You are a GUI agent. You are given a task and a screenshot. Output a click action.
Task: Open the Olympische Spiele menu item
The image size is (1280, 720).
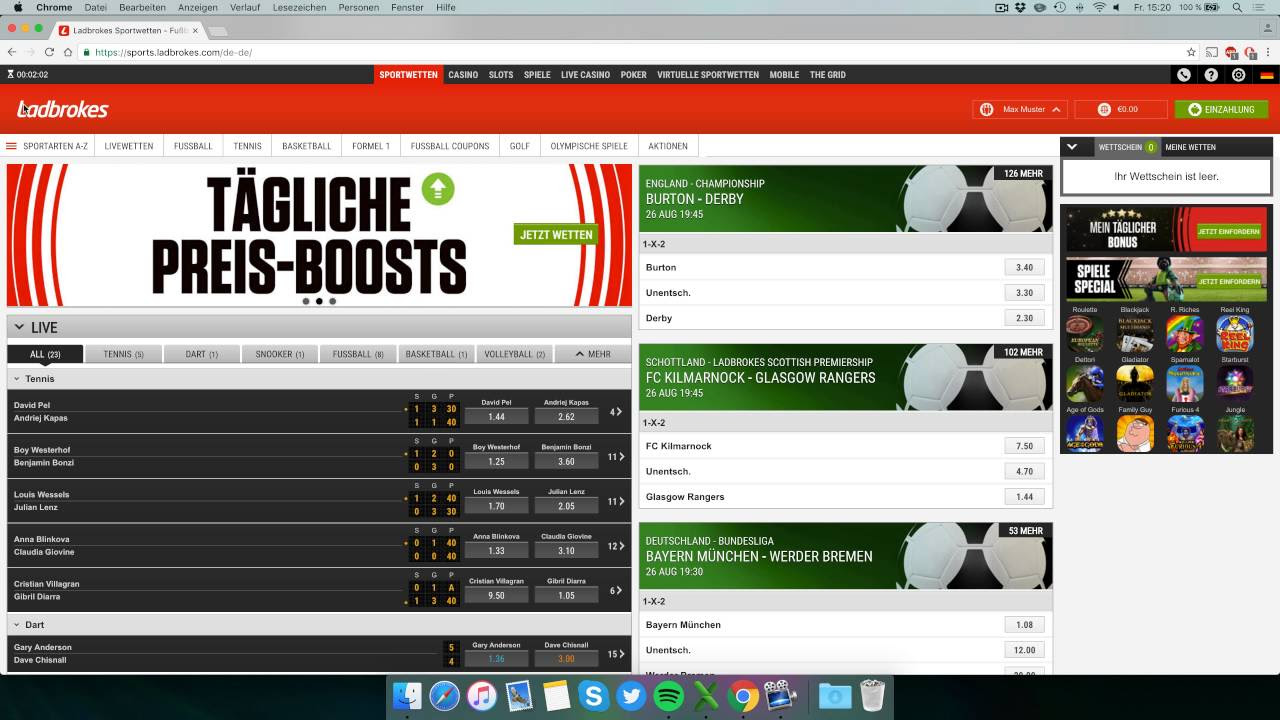click(589, 146)
